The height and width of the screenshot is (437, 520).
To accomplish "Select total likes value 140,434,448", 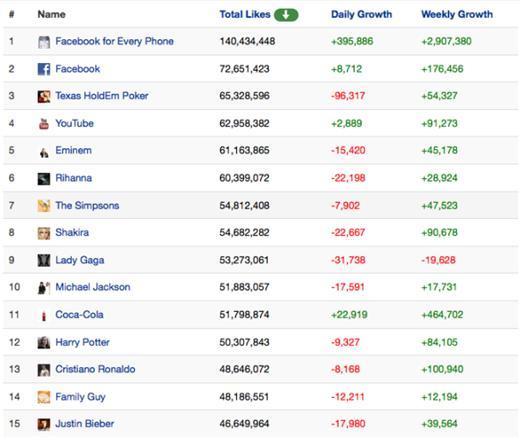I will click(247, 41).
